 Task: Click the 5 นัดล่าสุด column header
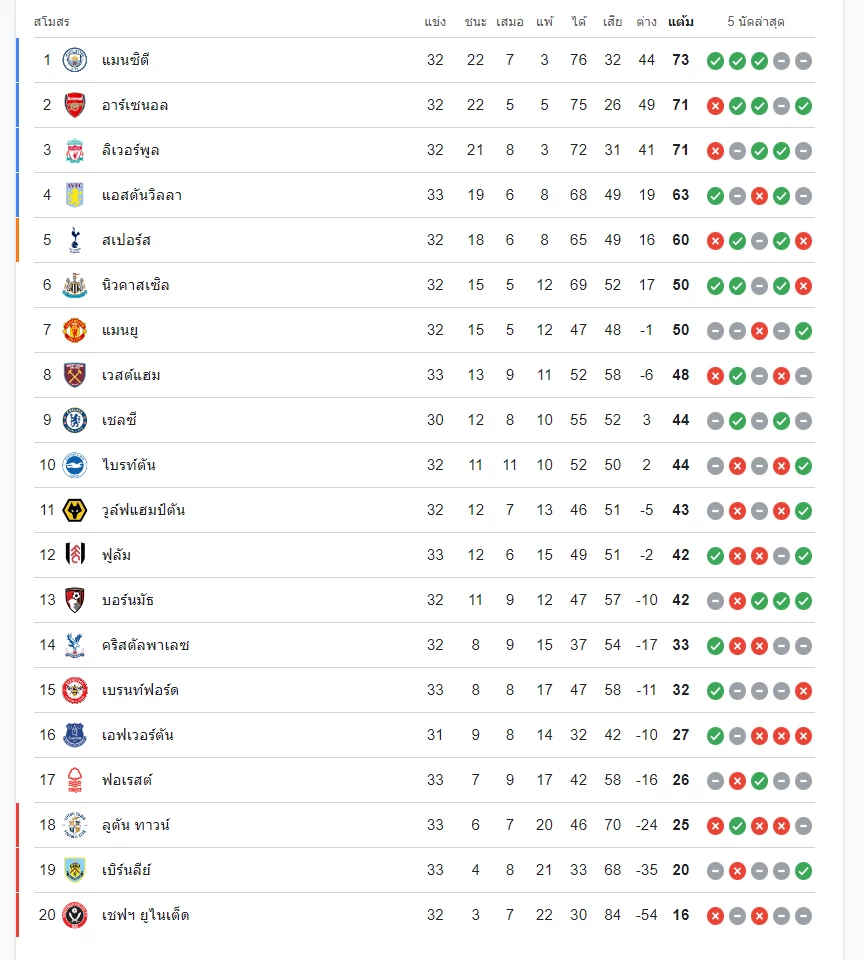tap(756, 22)
